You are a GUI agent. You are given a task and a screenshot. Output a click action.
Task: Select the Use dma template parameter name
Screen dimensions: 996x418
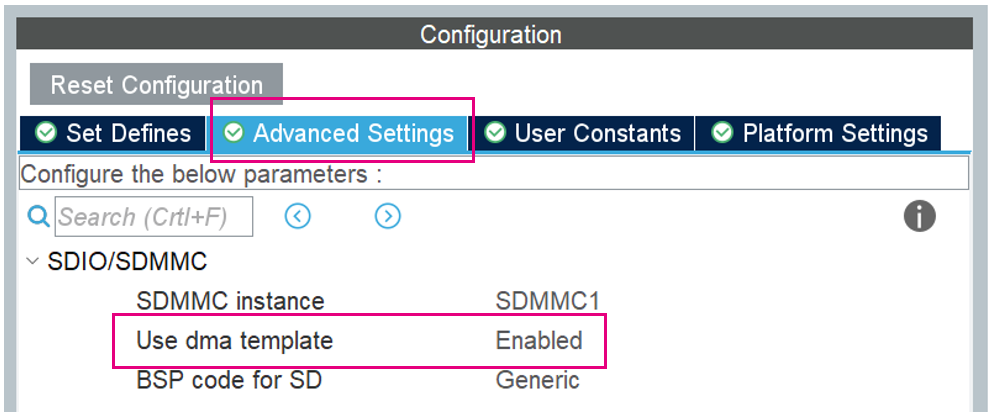pos(234,341)
